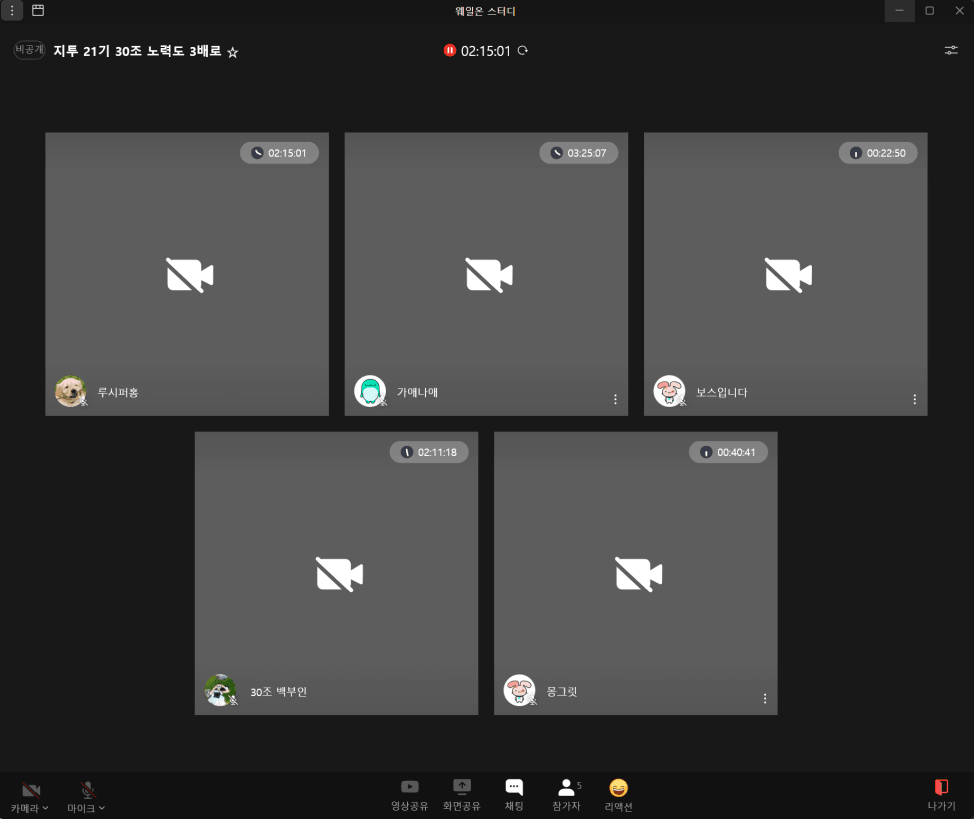Open 영상공유 video share

click(409, 795)
